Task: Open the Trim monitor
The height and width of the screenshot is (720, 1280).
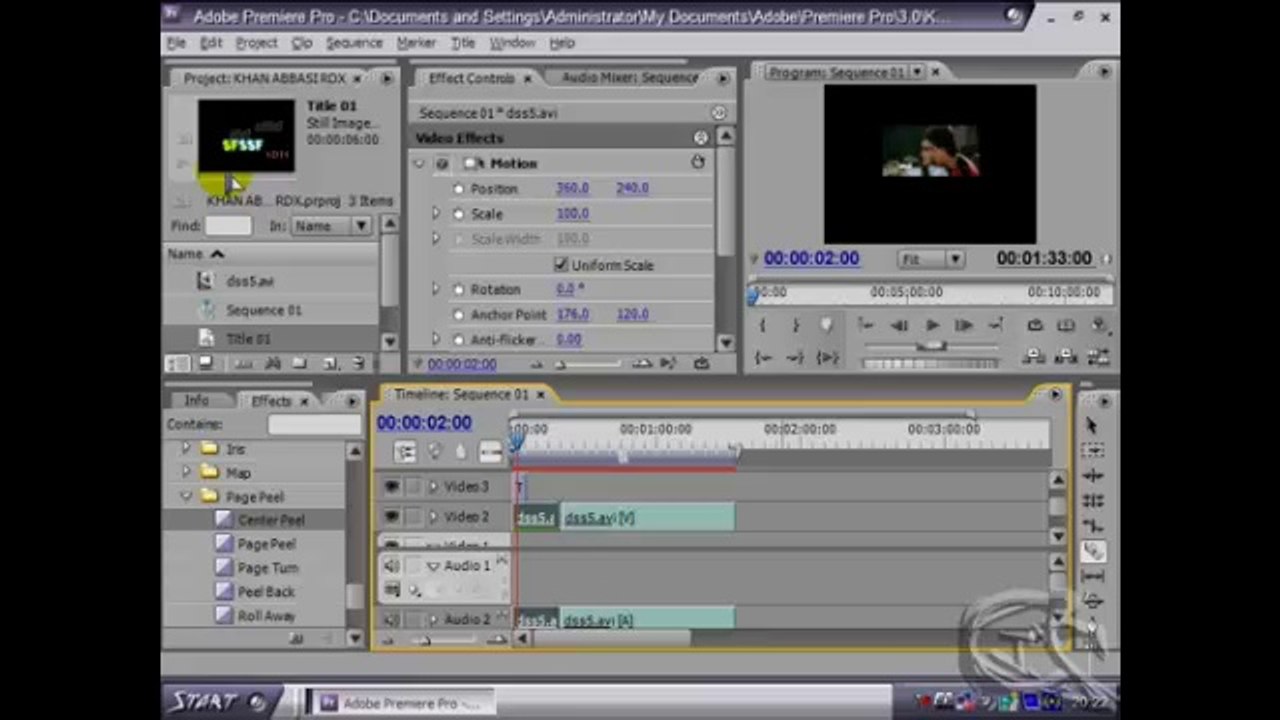Action: click(1098, 357)
